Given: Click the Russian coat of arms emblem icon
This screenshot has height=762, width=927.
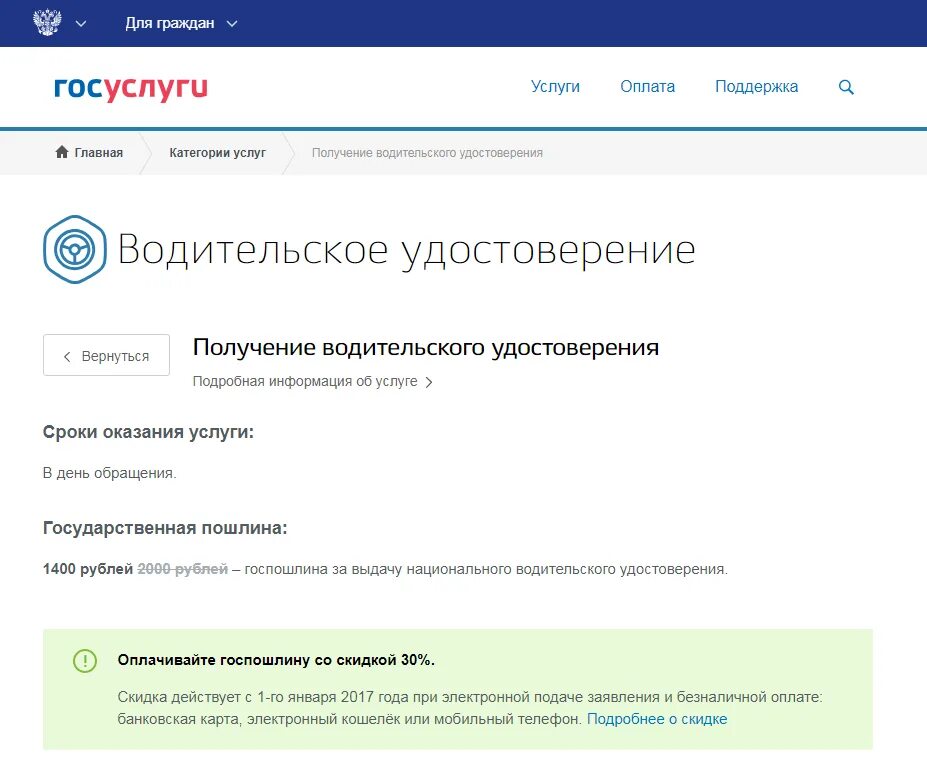Looking at the screenshot, I should tap(47, 22).
